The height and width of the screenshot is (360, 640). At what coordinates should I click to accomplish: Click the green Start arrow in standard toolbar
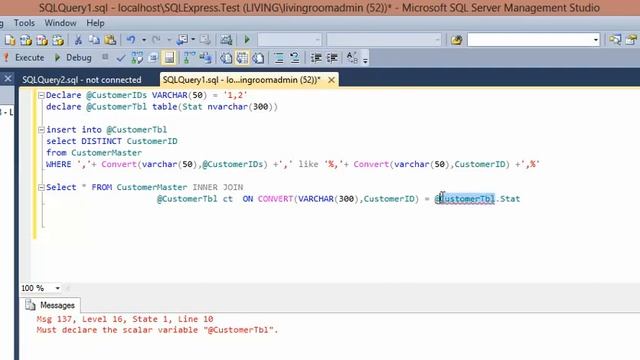tap(247, 40)
